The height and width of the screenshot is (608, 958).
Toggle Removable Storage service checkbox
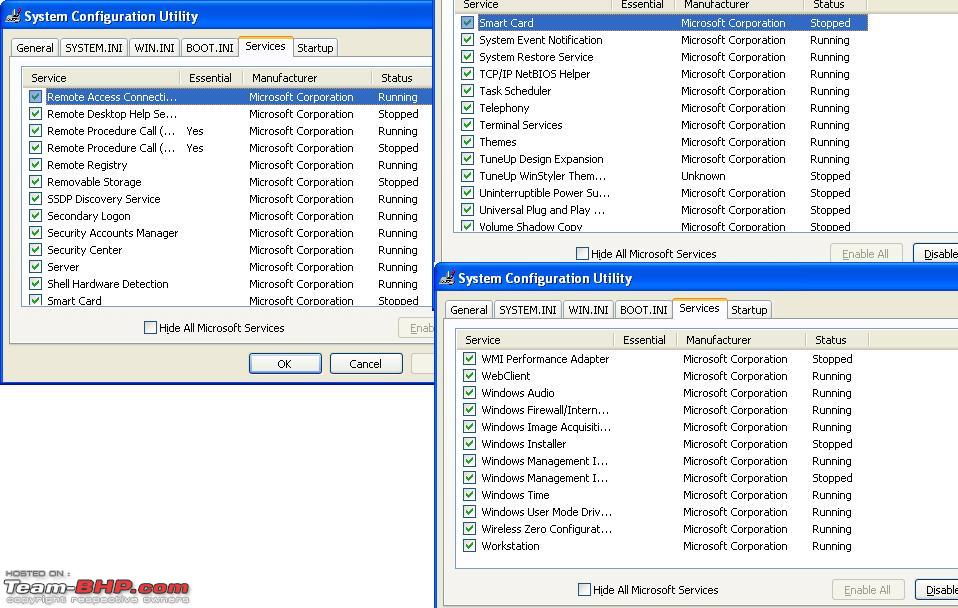pyautogui.click(x=35, y=182)
